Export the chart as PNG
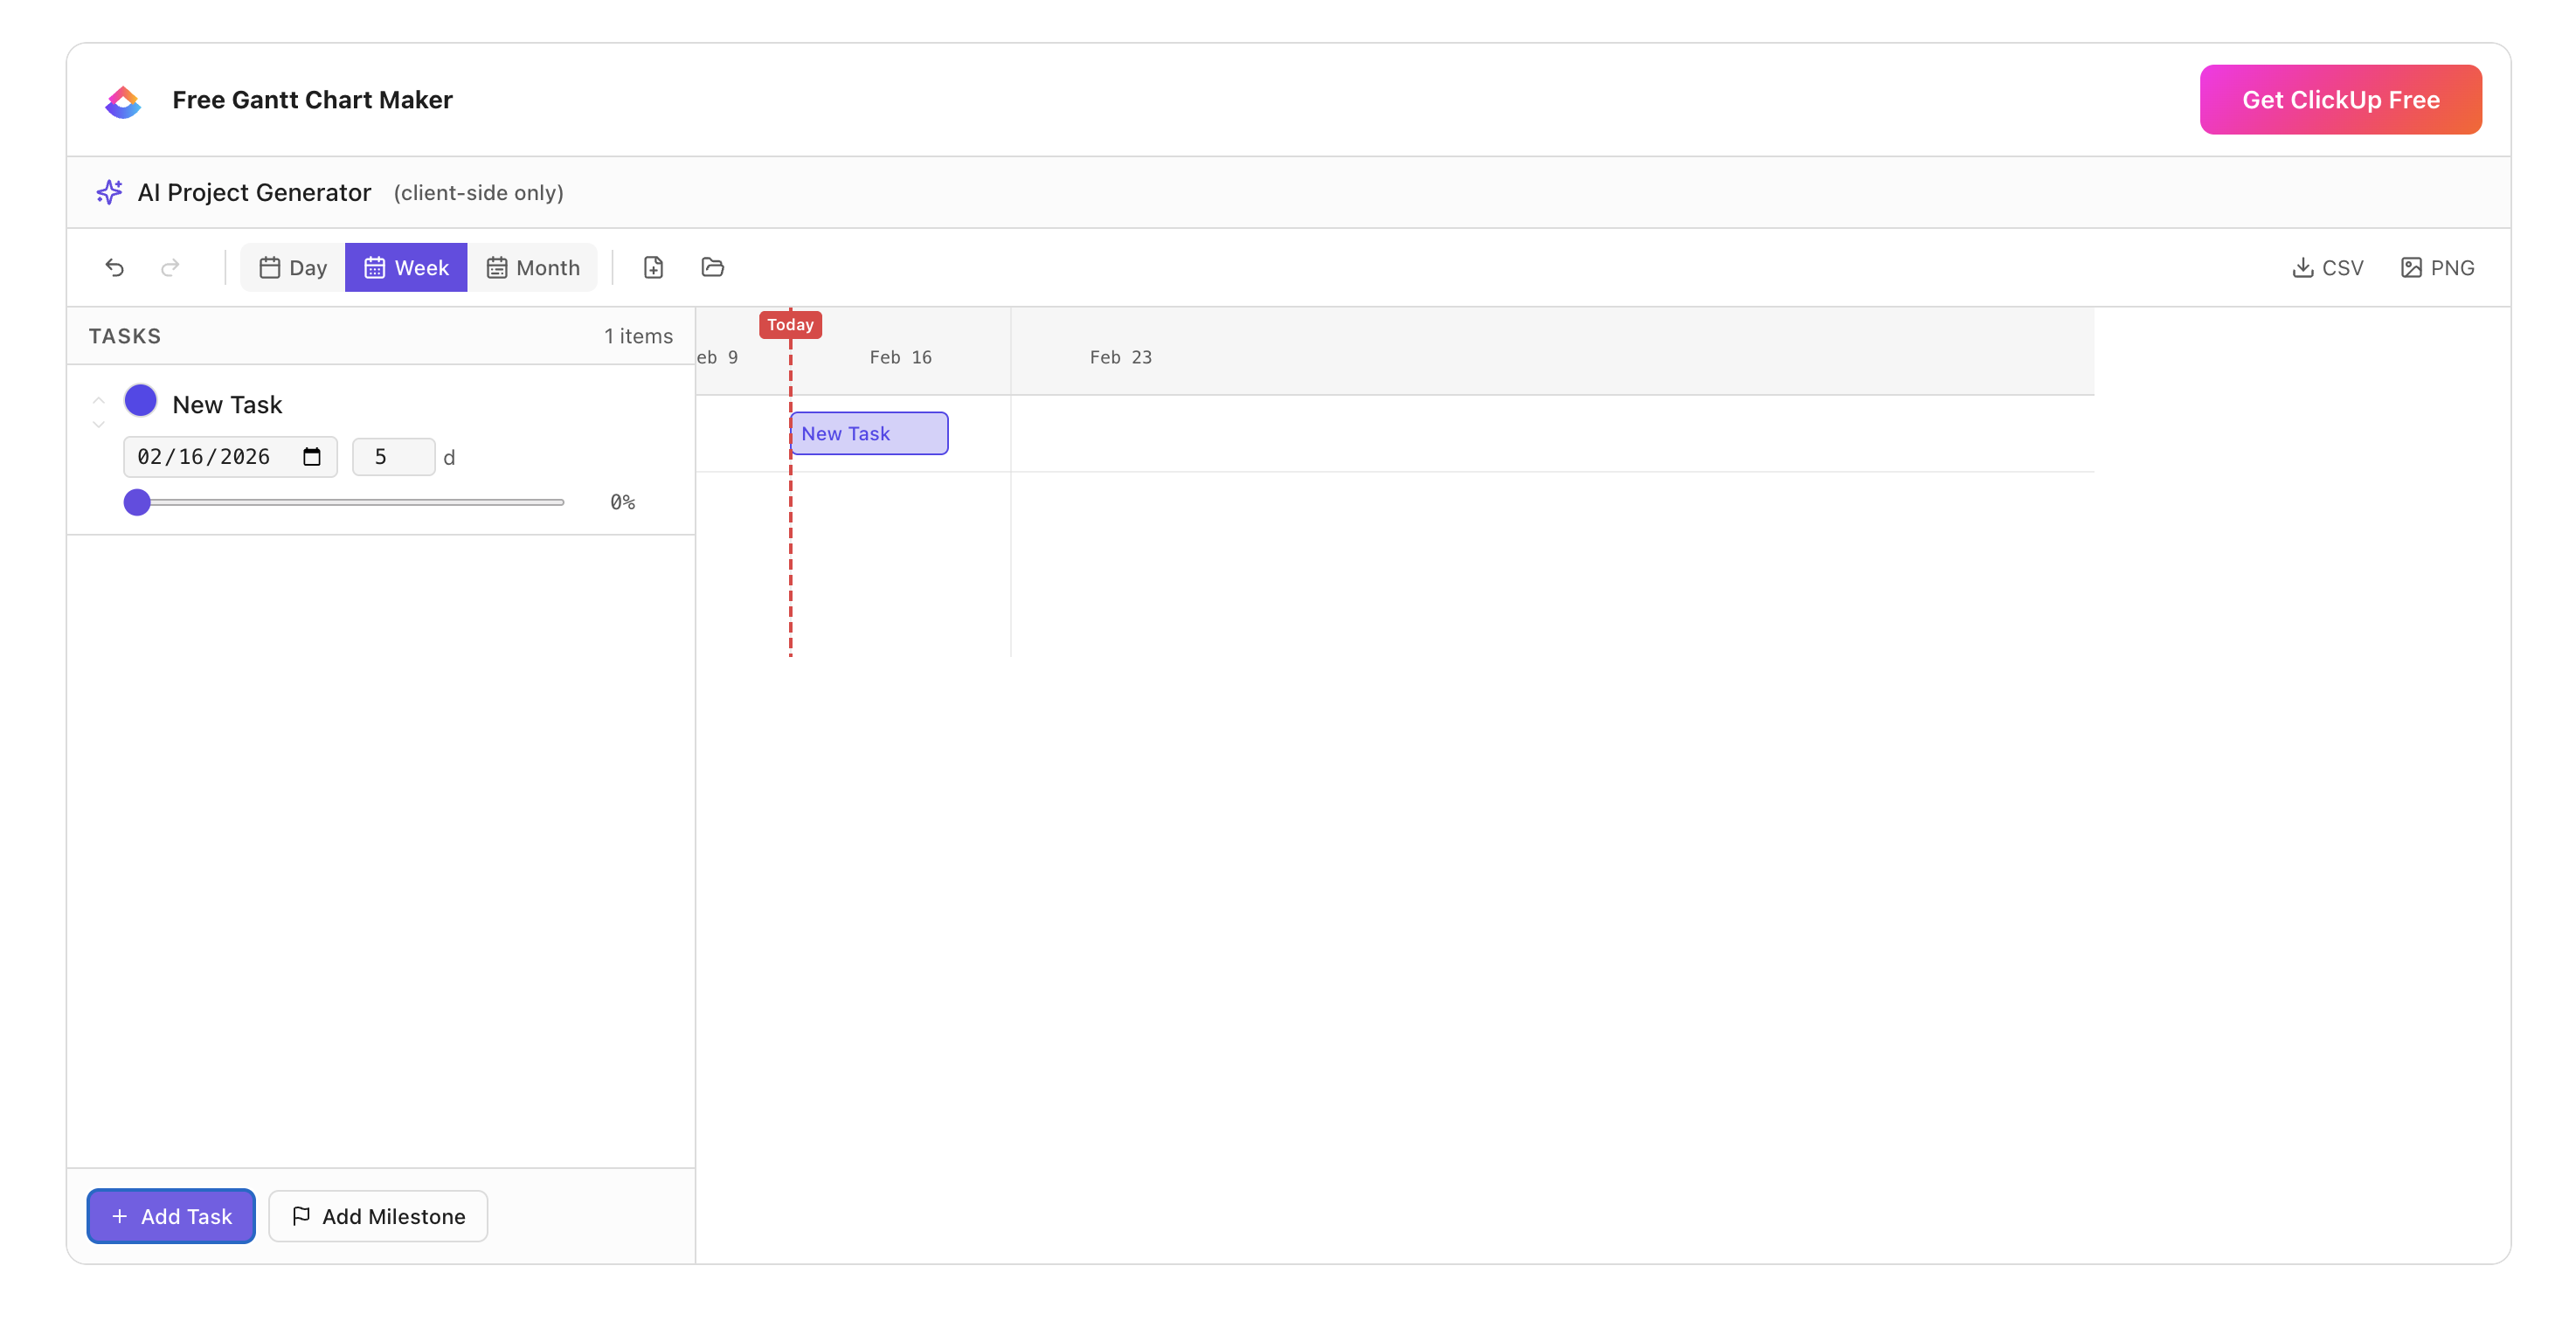Screen dimensions: 2576x1328 (2437, 267)
